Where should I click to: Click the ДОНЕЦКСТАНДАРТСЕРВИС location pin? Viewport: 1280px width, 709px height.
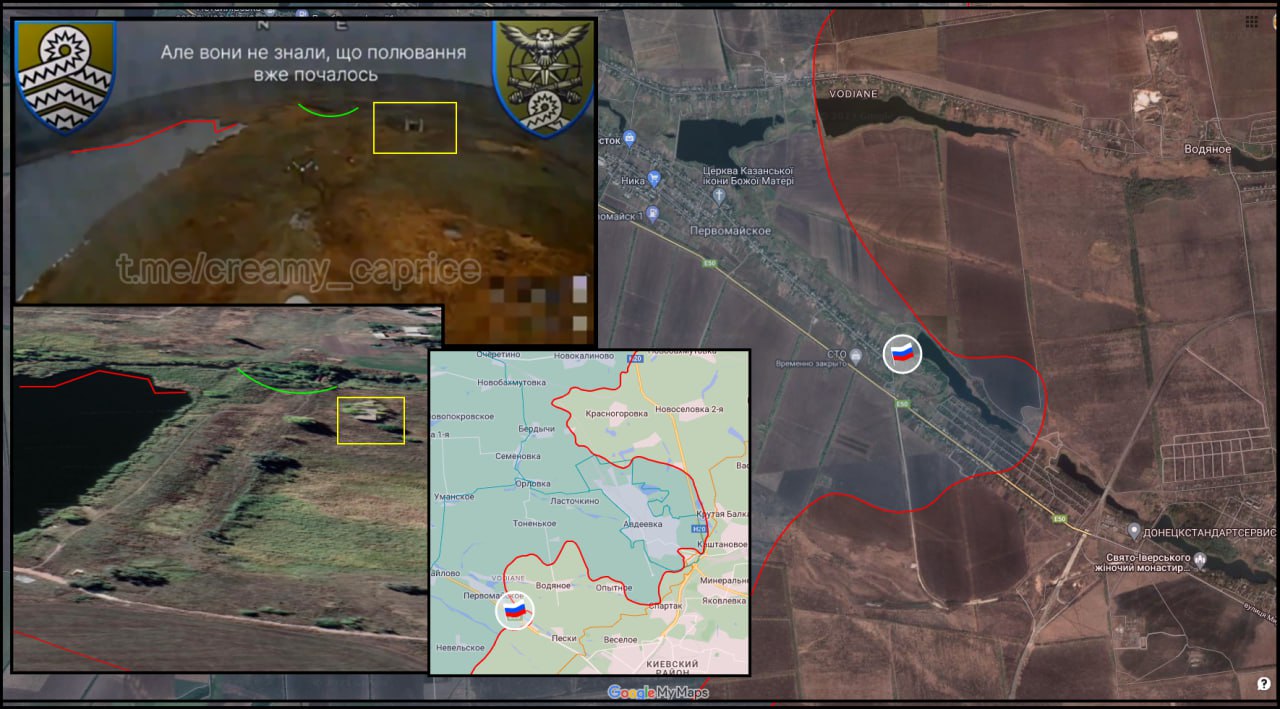coord(1133,531)
